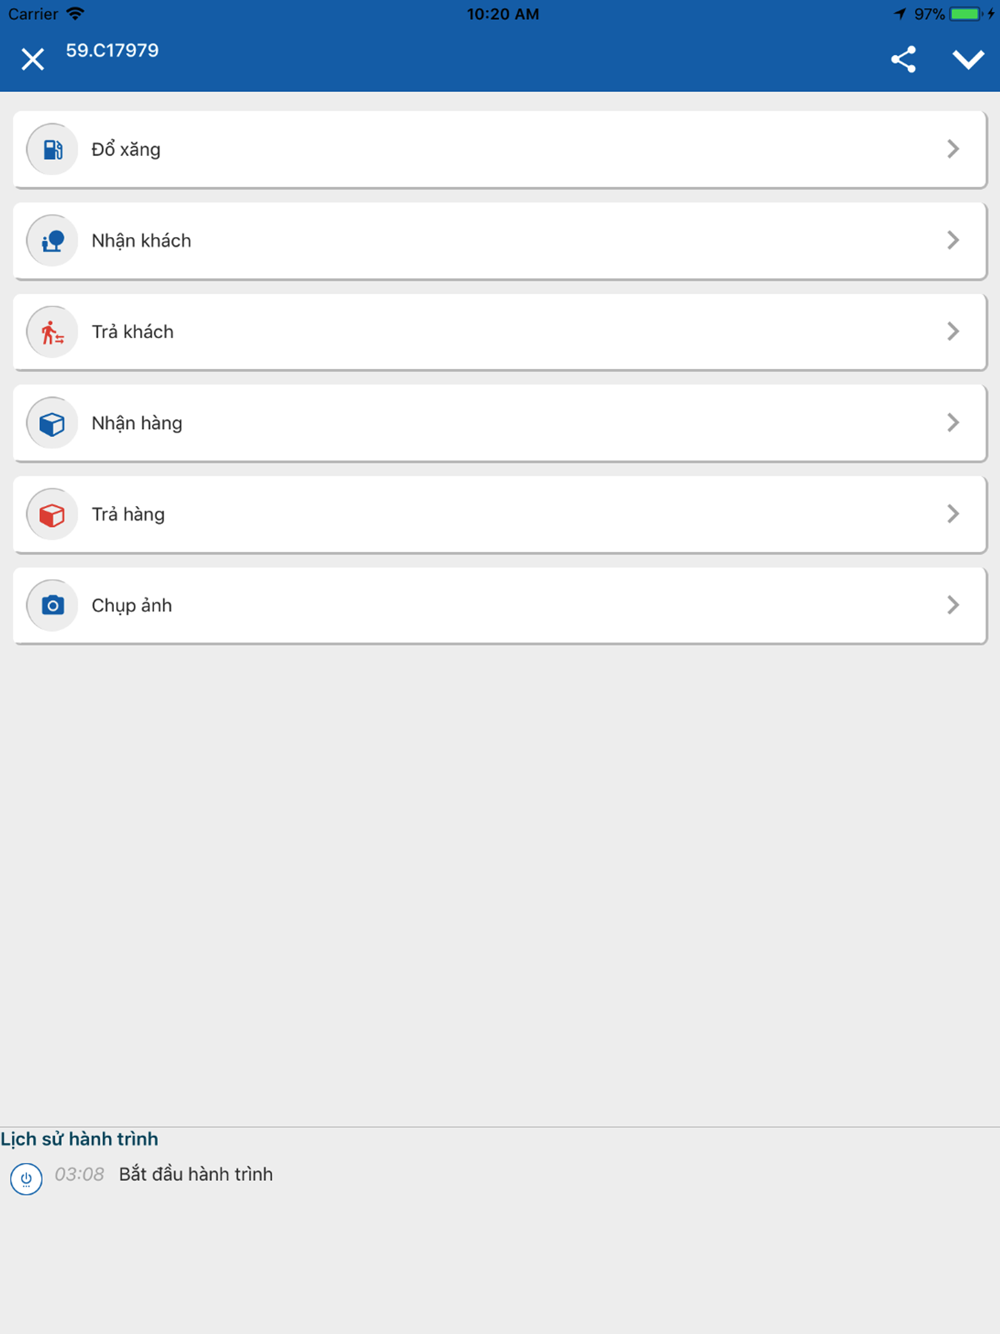Open the Nhận khách row via its right chevron
Screen dimensions: 1000x1334
click(x=953, y=240)
